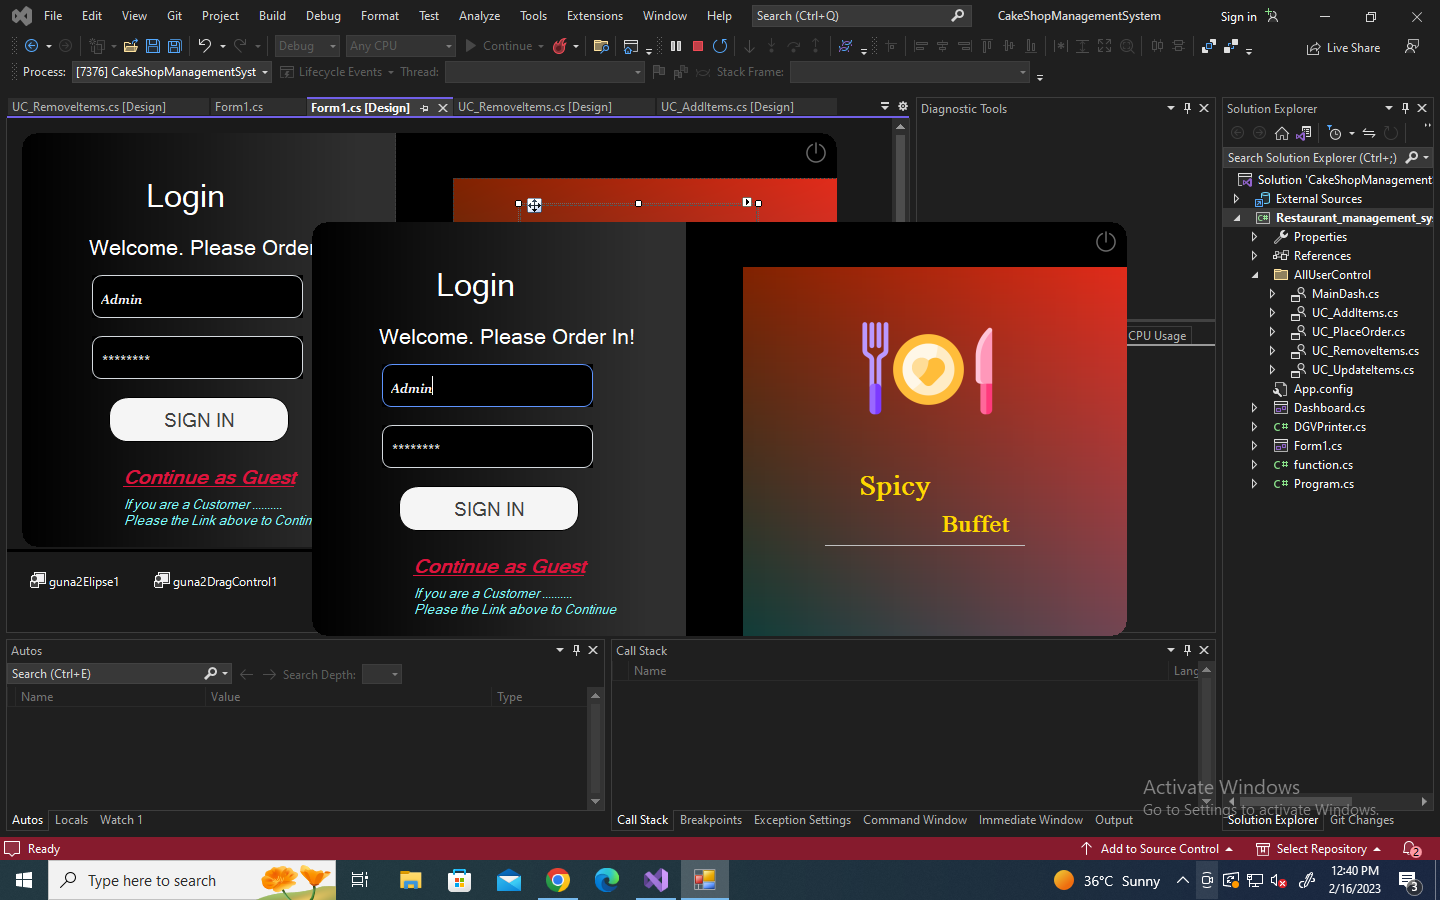Click the Solution Explorer home icon
Image resolution: width=1440 pixels, height=900 pixels.
tap(1281, 133)
